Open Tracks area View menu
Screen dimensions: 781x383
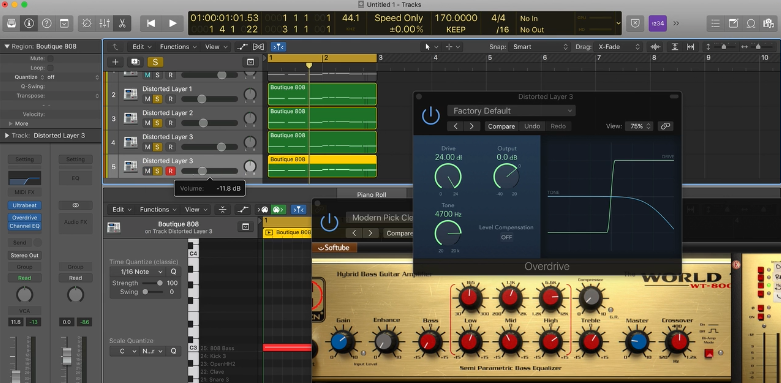coord(216,47)
